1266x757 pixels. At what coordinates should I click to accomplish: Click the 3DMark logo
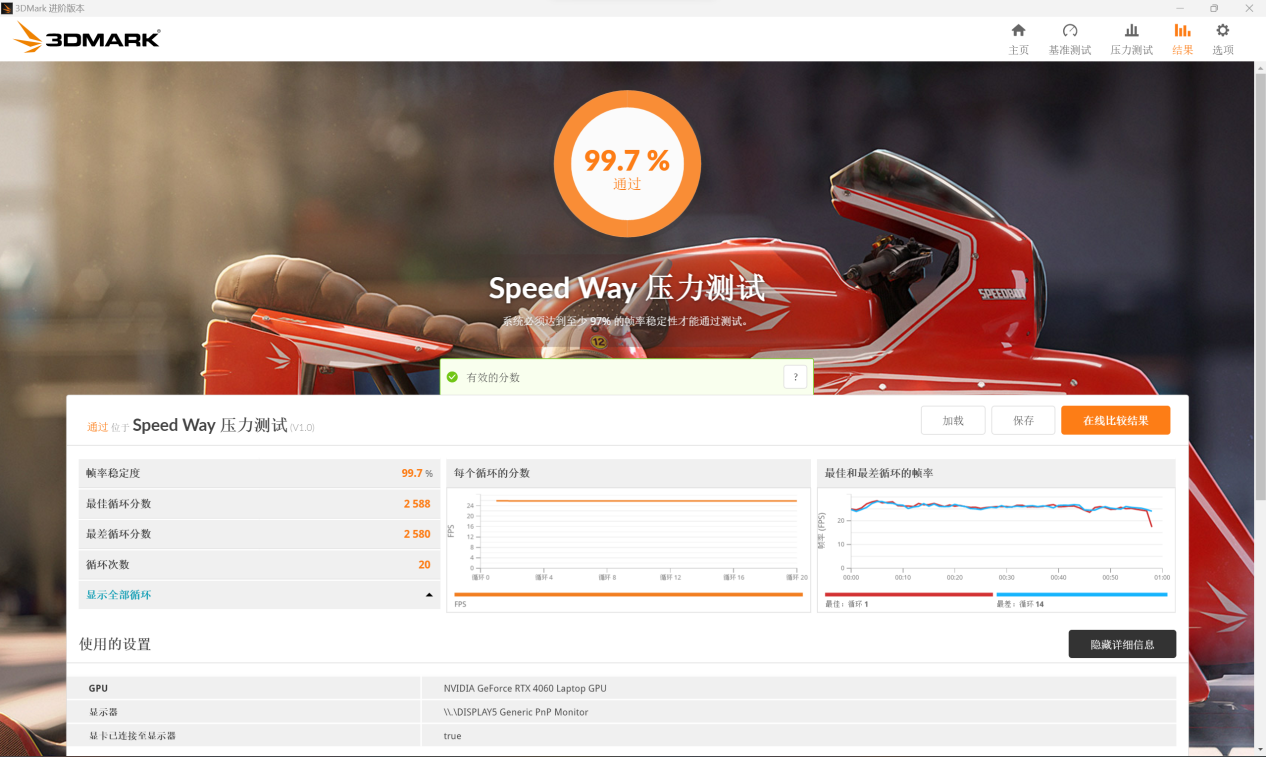coord(87,39)
